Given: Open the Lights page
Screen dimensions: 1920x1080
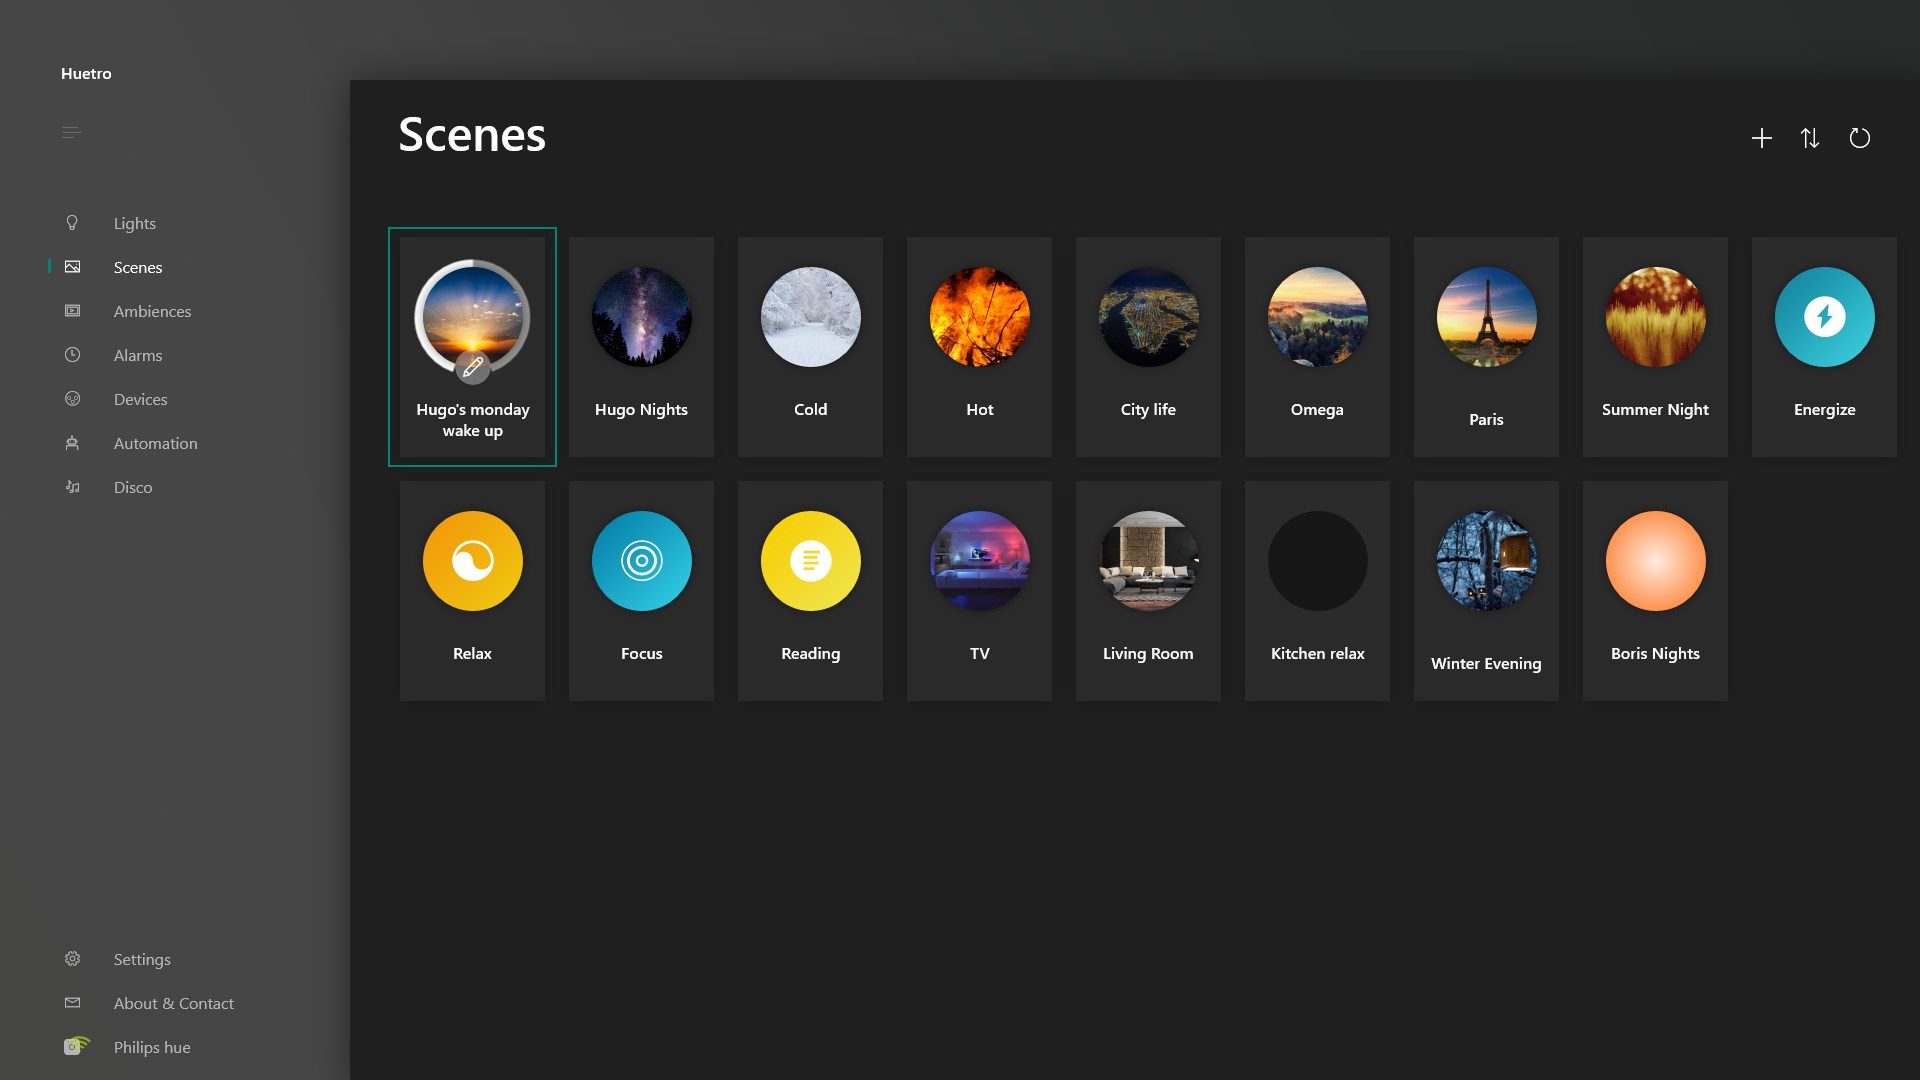Looking at the screenshot, I should click(x=134, y=223).
